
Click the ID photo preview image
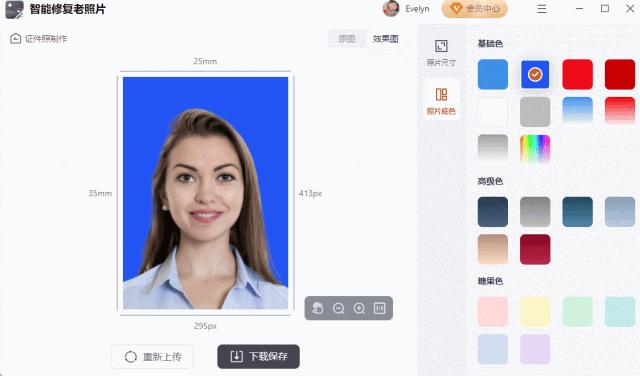click(205, 193)
